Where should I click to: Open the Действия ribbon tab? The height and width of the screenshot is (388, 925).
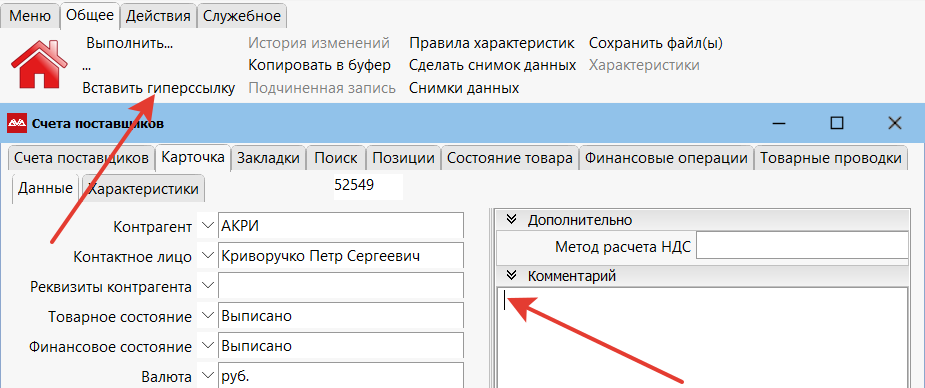[x=159, y=16]
